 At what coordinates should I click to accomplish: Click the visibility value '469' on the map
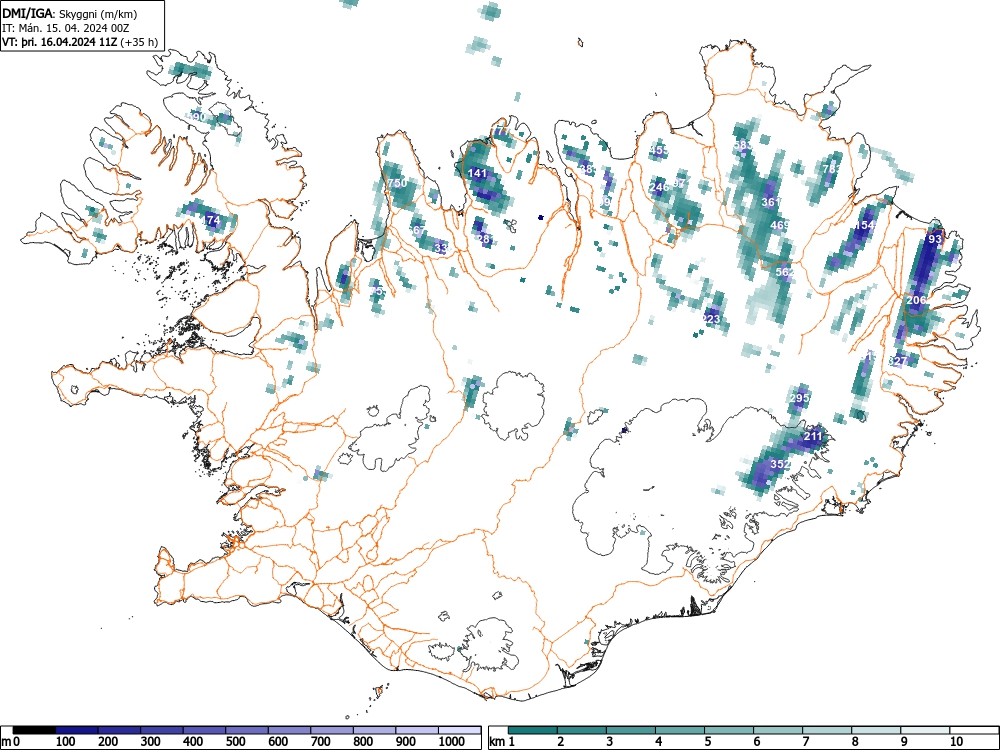pyautogui.click(x=779, y=225)
